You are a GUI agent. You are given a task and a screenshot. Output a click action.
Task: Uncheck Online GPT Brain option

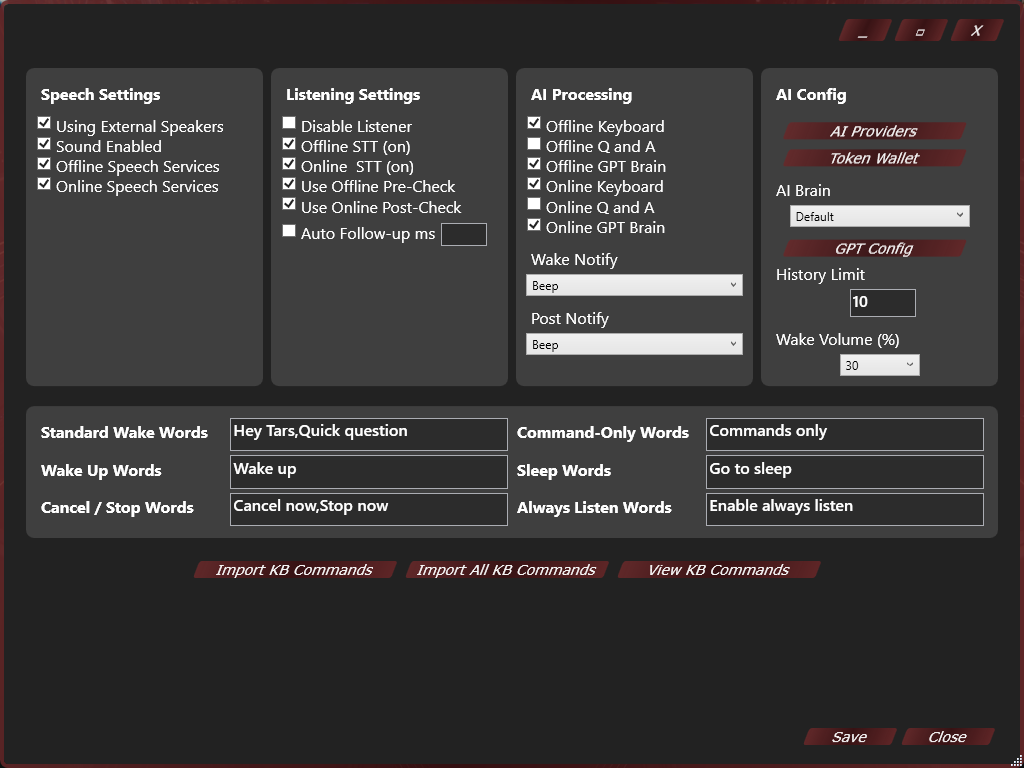pos(534,225)
